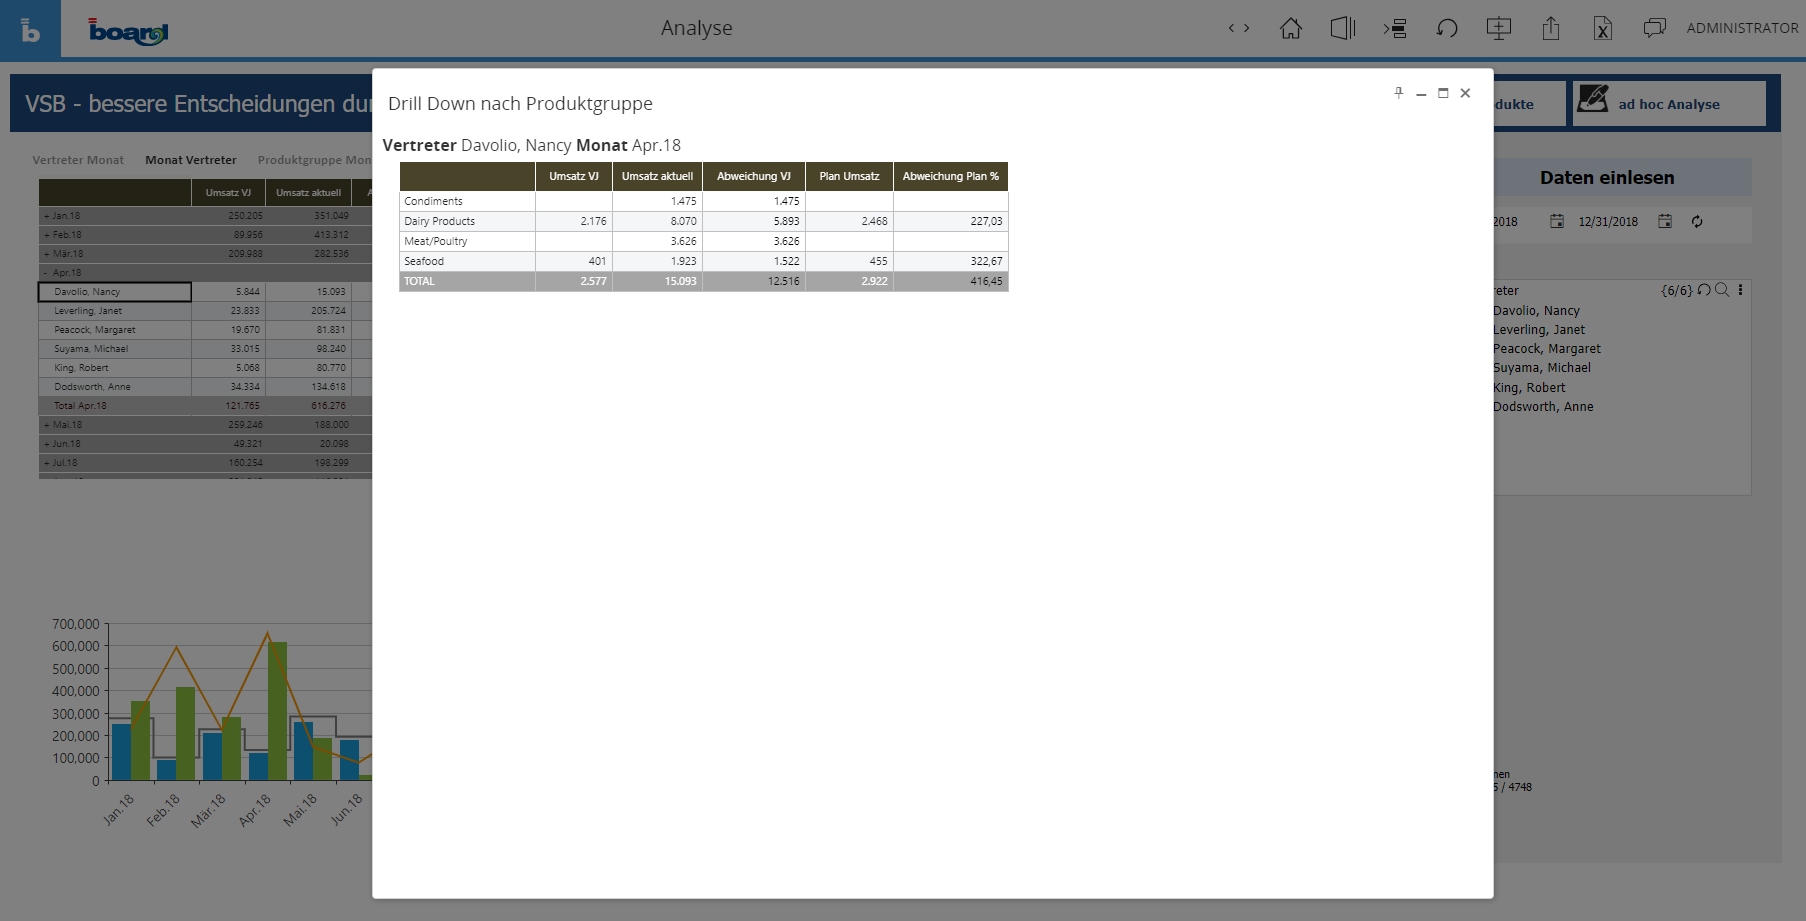Go to the Home screen
Viewport: 1806px width, 921px height.
1291,28
